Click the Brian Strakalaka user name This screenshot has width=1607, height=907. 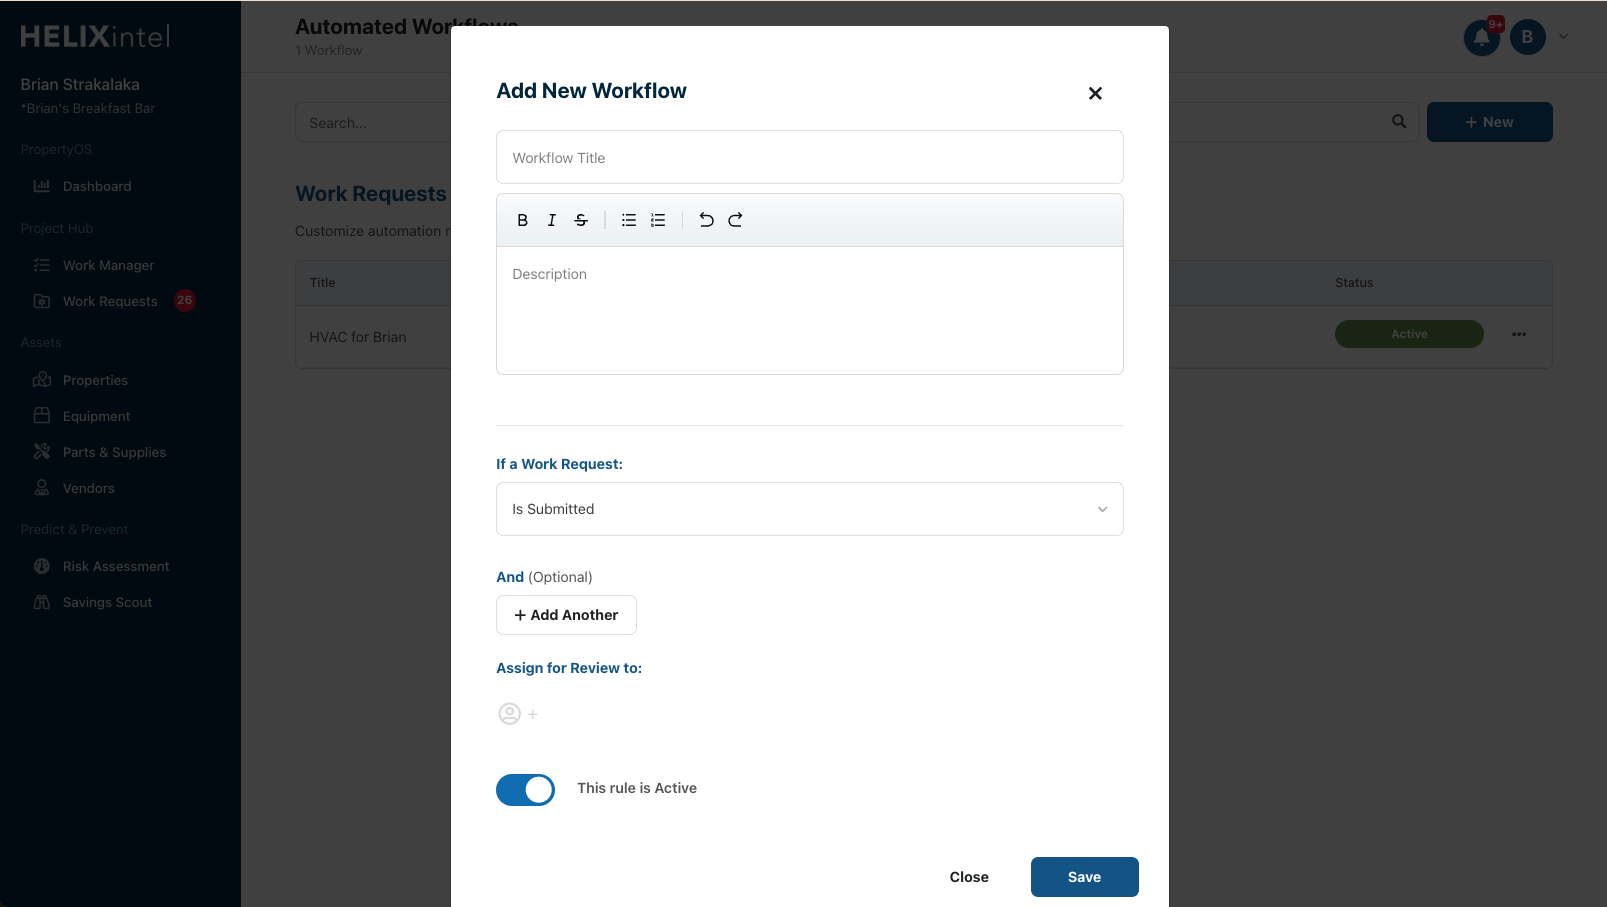80,85
